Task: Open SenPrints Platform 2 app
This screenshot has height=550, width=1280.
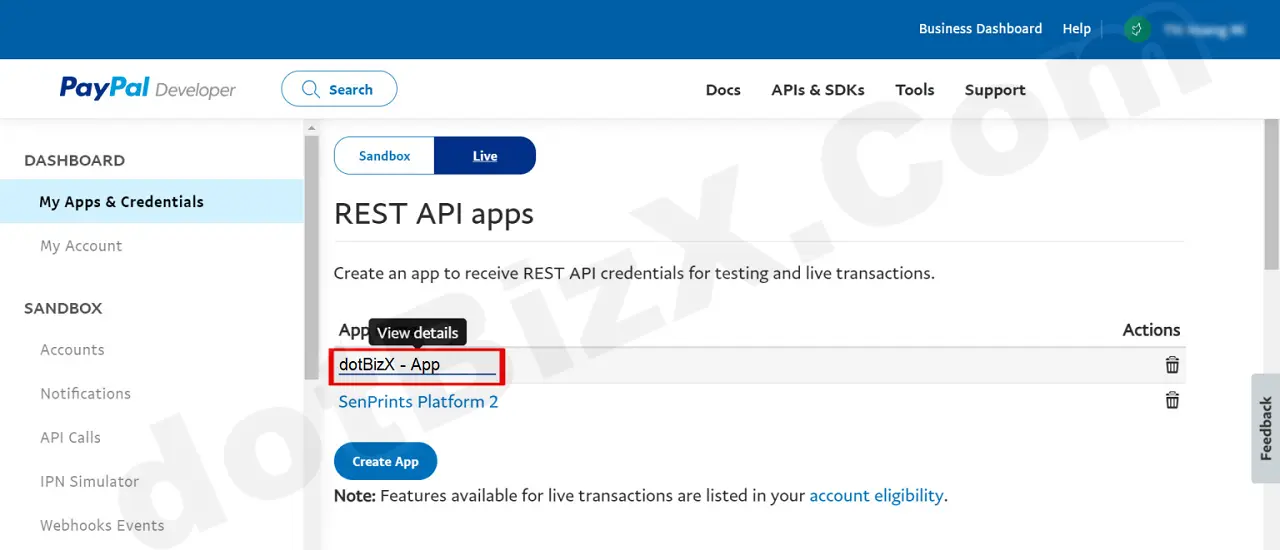Action: coord(418,402)
